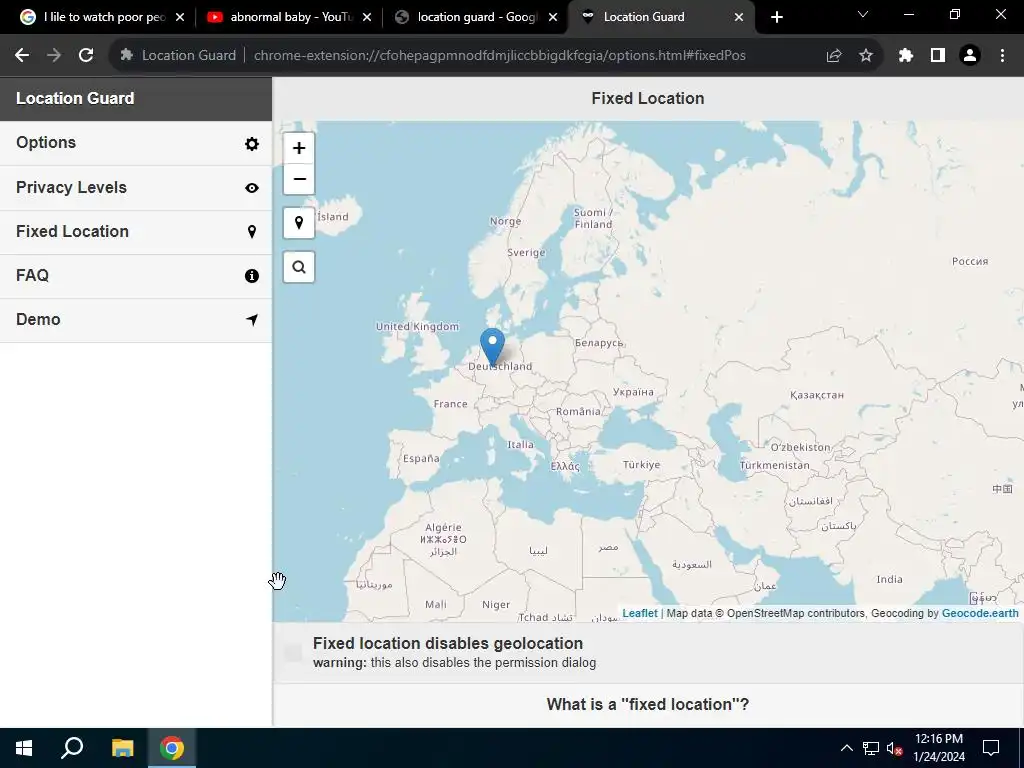The image size is (1024, 768).
Task: Switch to 'location guard - Google' tab
Action: coord(475,18)
